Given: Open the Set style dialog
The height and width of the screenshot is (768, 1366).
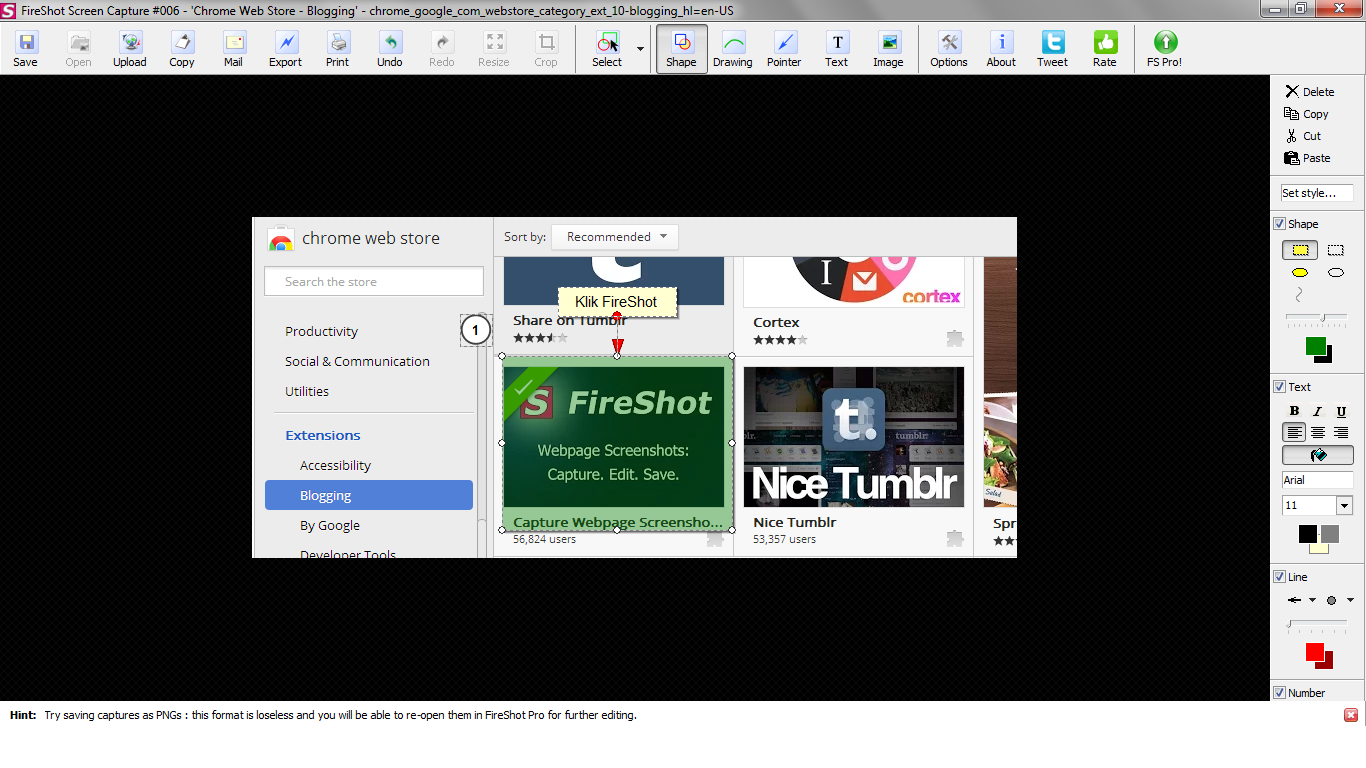Looking at the screenshot, I should coord(1316,193).
